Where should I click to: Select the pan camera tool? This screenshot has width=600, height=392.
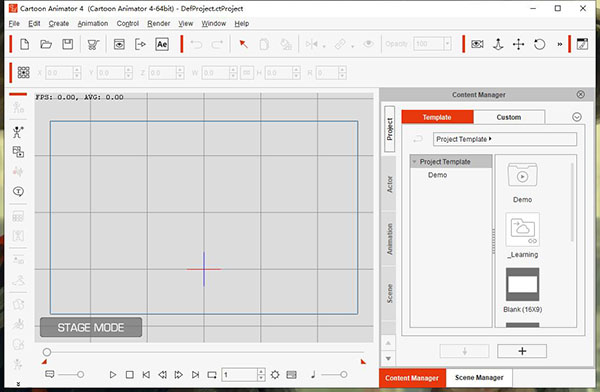[x=518, y=44]
